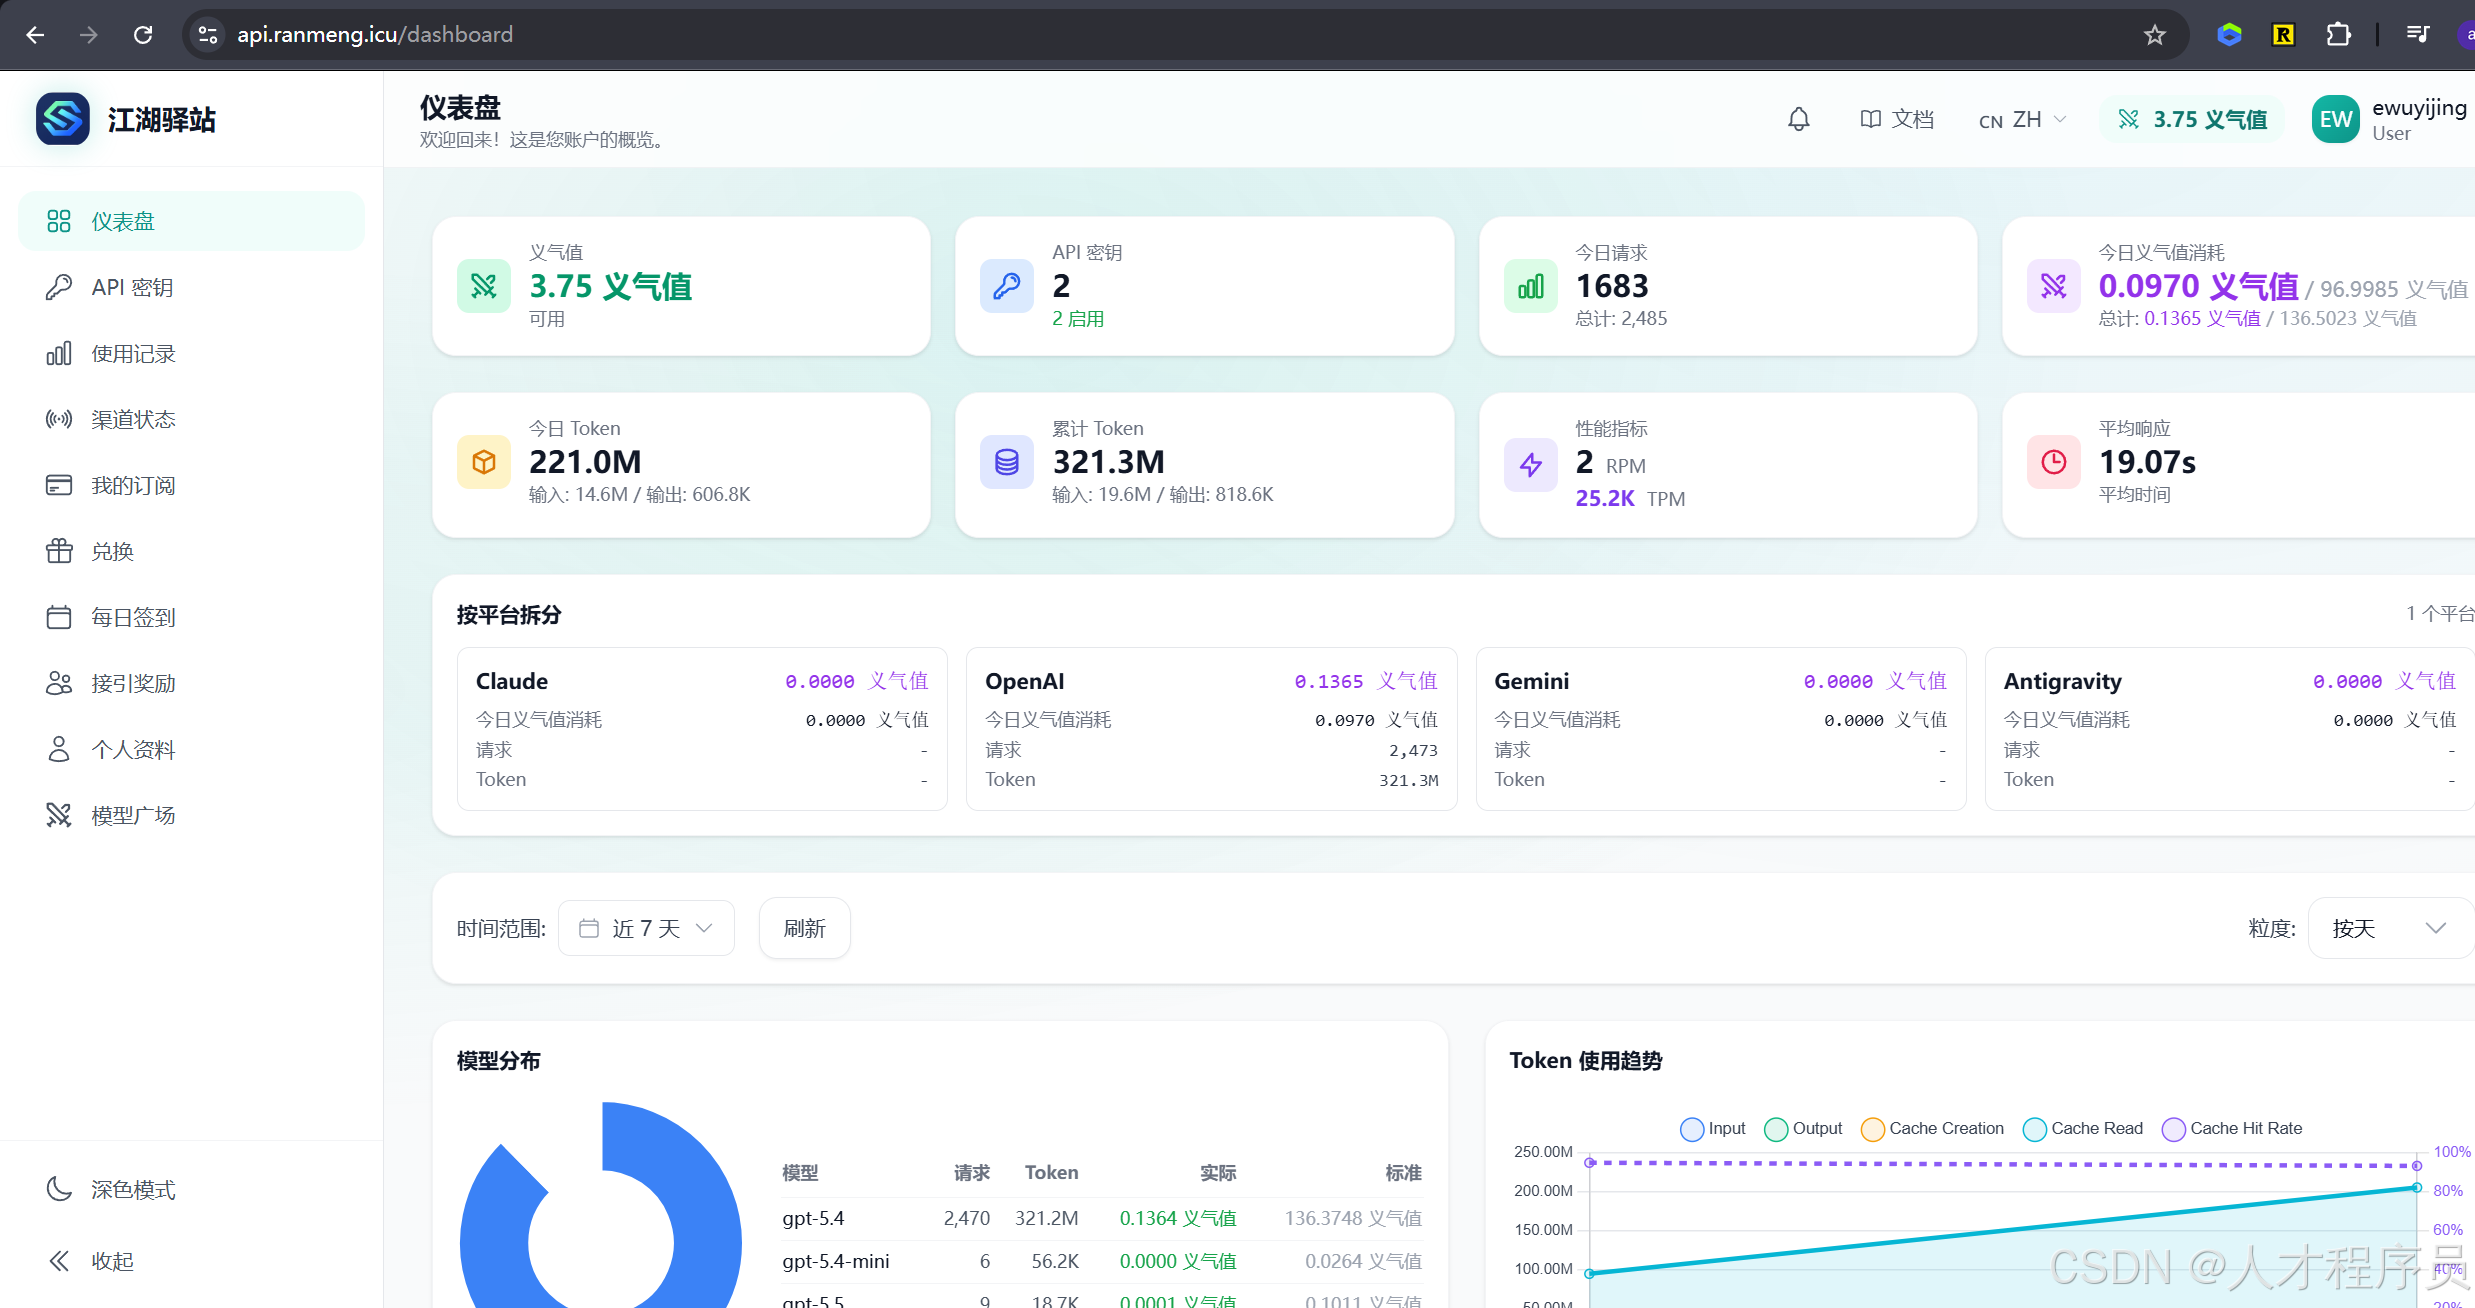Click the gpt-5.4-mini model row name

coord(836,1261)
